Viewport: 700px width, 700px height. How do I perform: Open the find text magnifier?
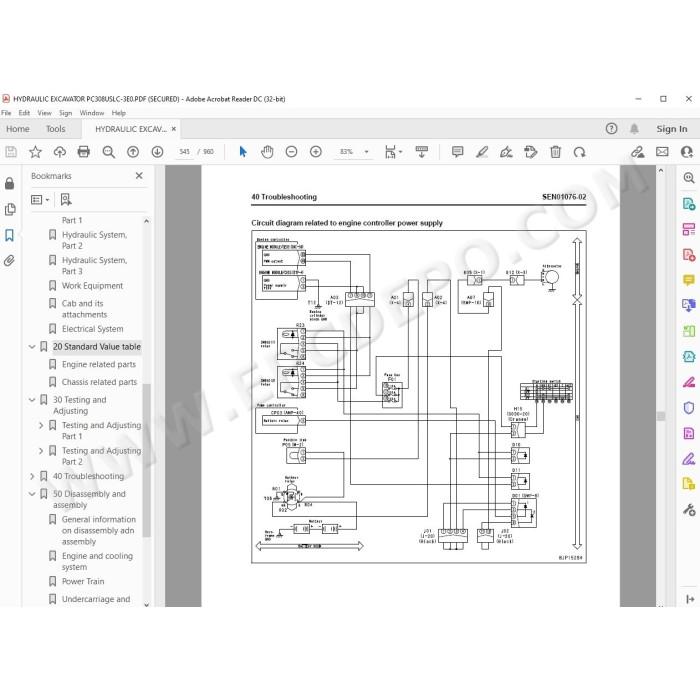pos(108,152)
